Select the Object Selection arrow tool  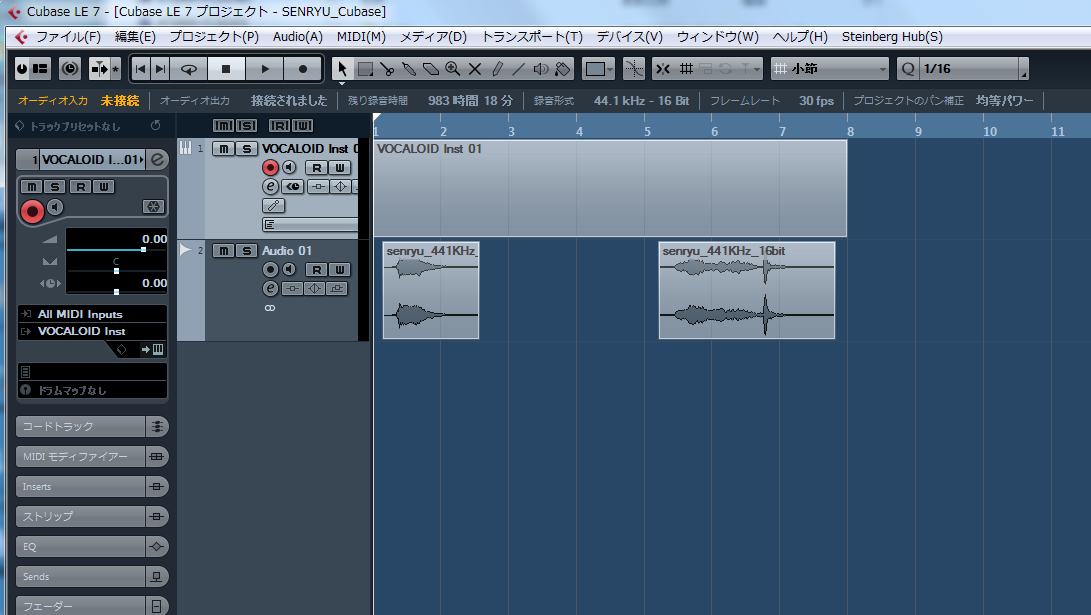tap(342, 69)
